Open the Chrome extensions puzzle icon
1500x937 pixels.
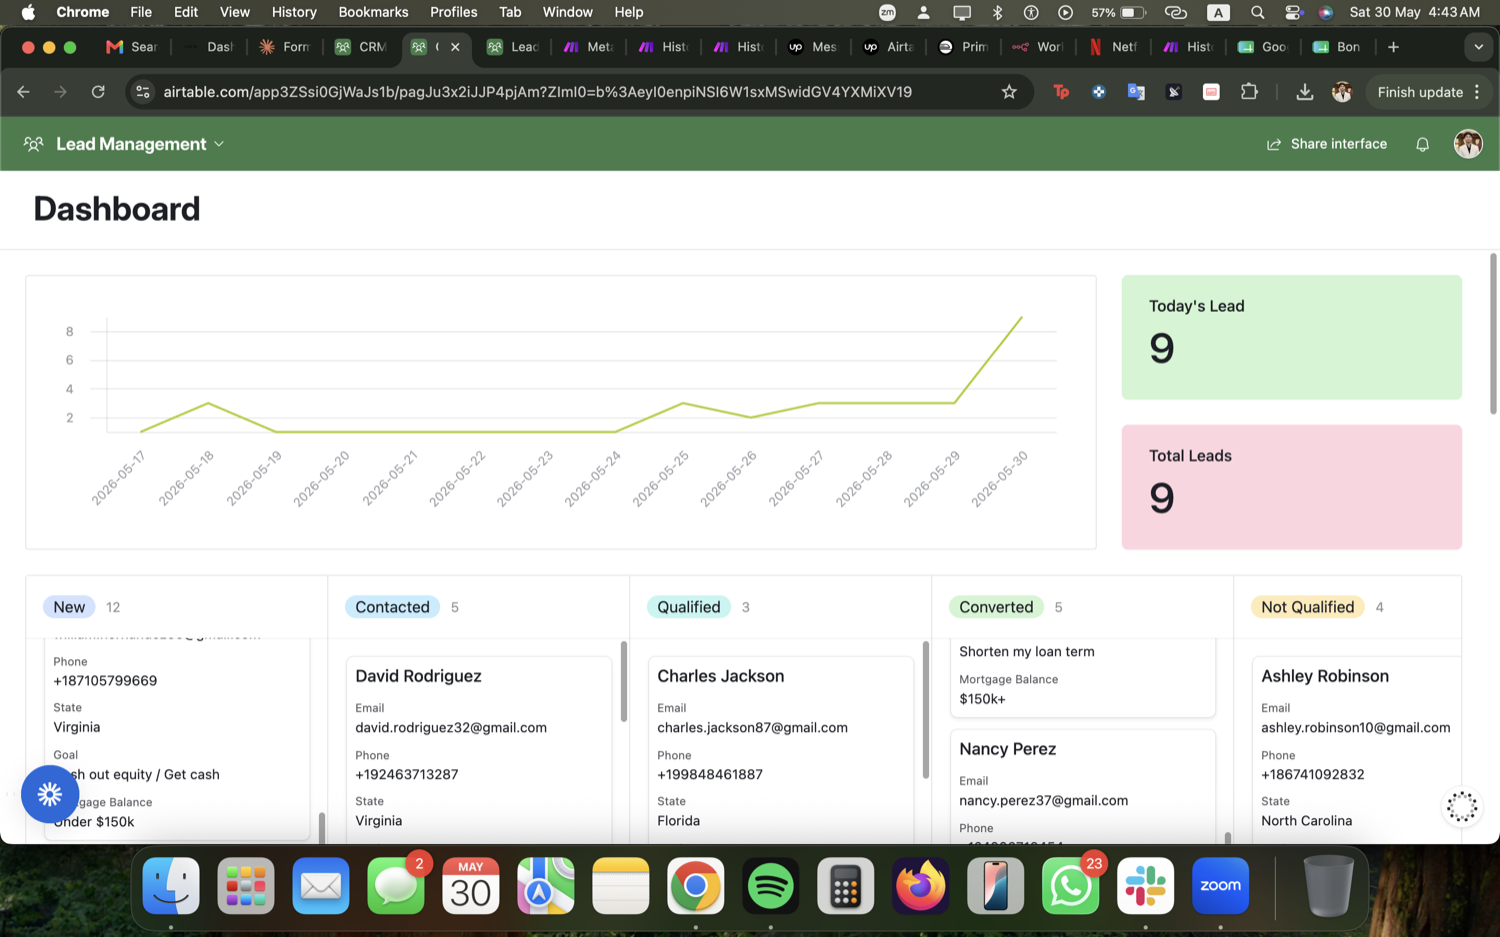1249,92
